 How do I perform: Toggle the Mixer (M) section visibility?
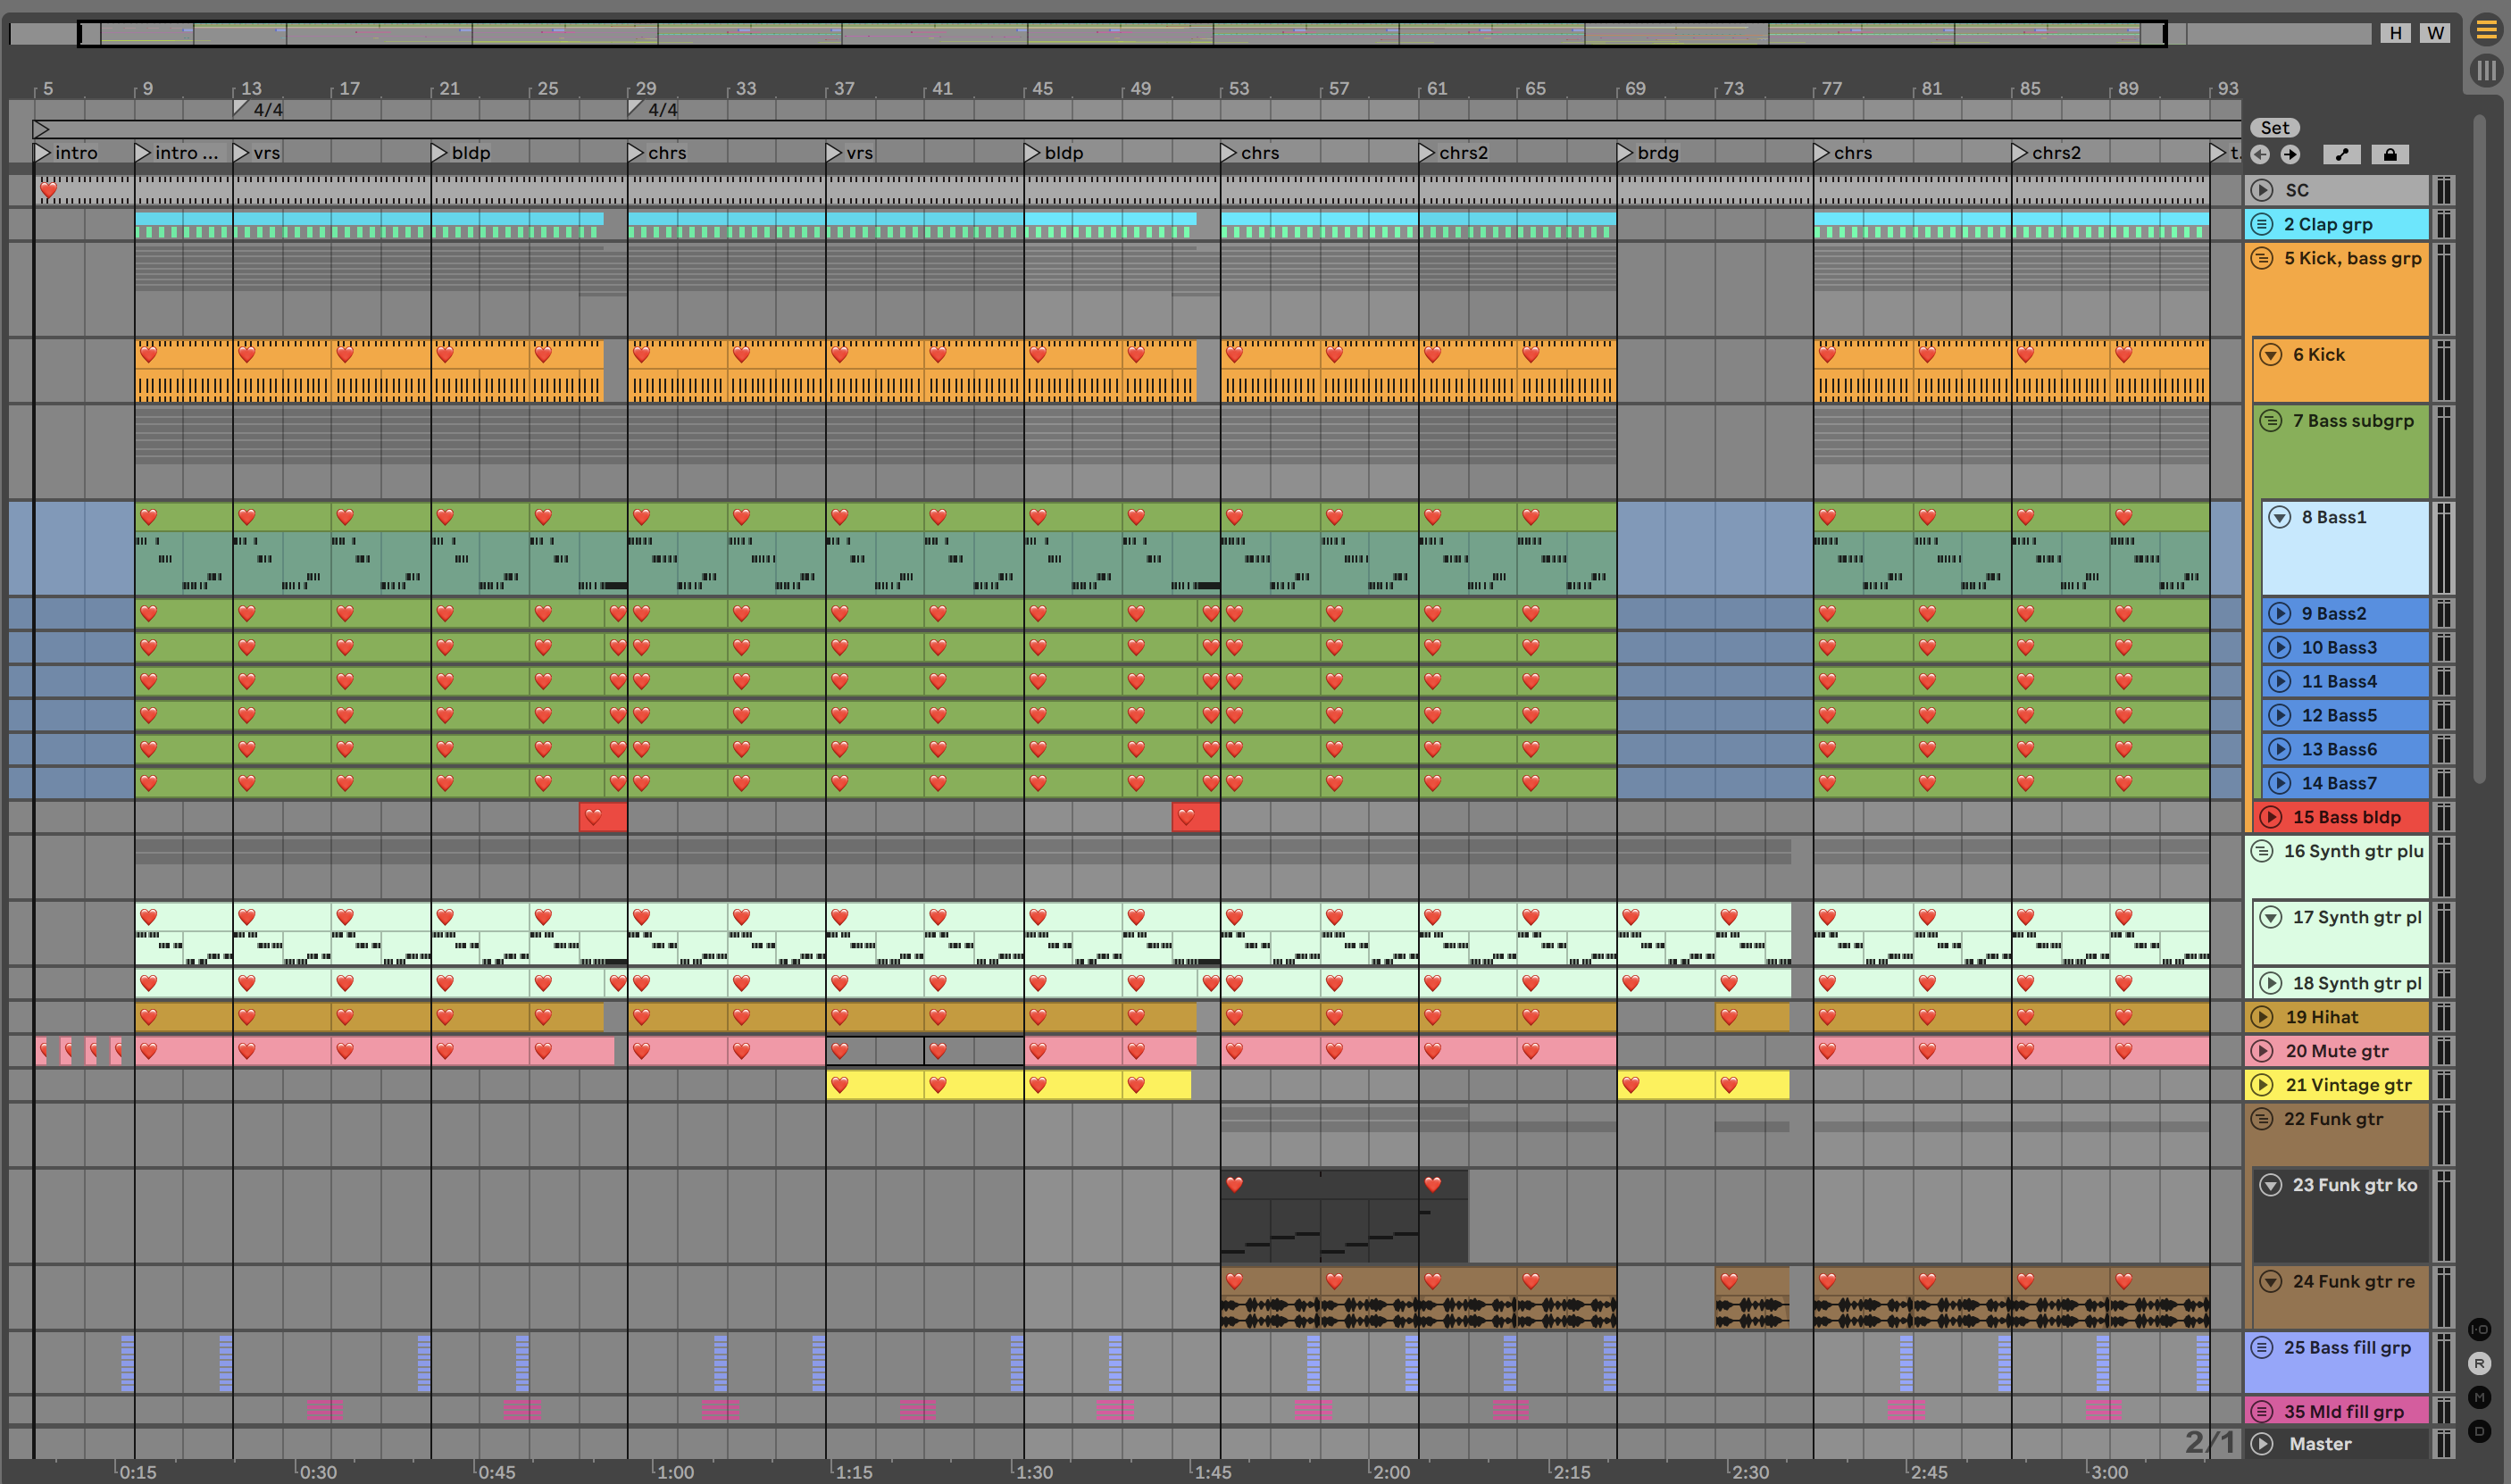coord(2479,1397)
